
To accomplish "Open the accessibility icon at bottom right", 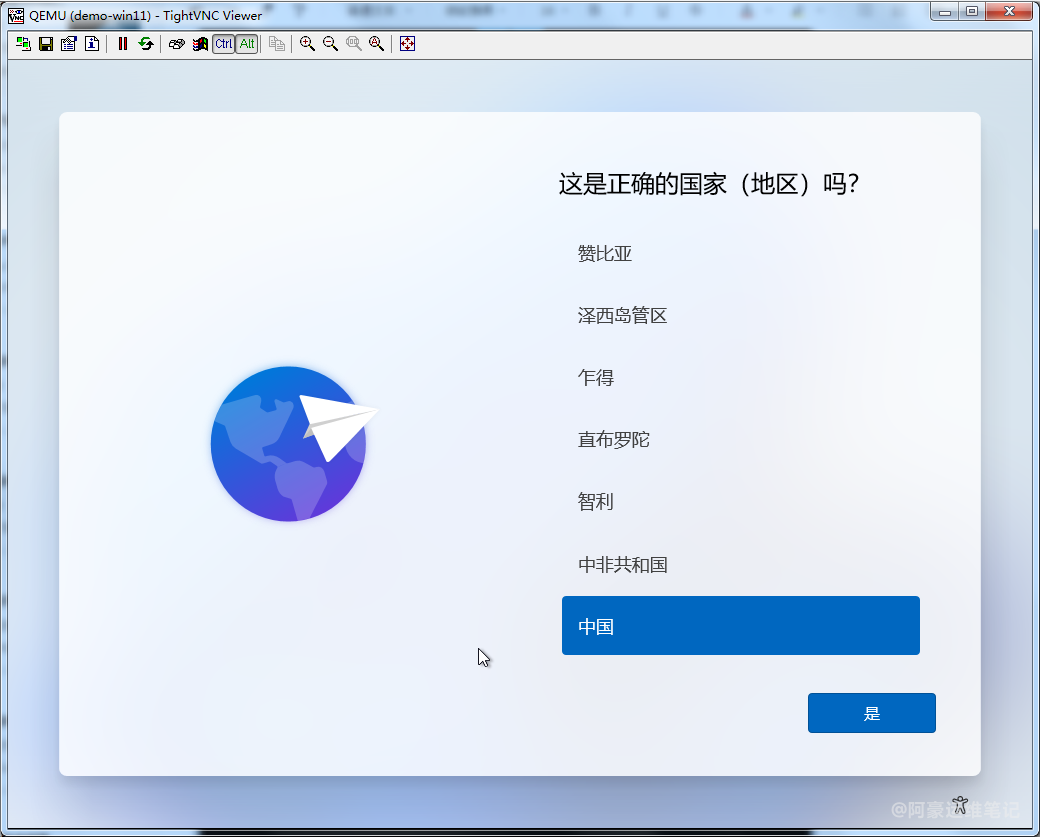I will [x=960, y=804].
